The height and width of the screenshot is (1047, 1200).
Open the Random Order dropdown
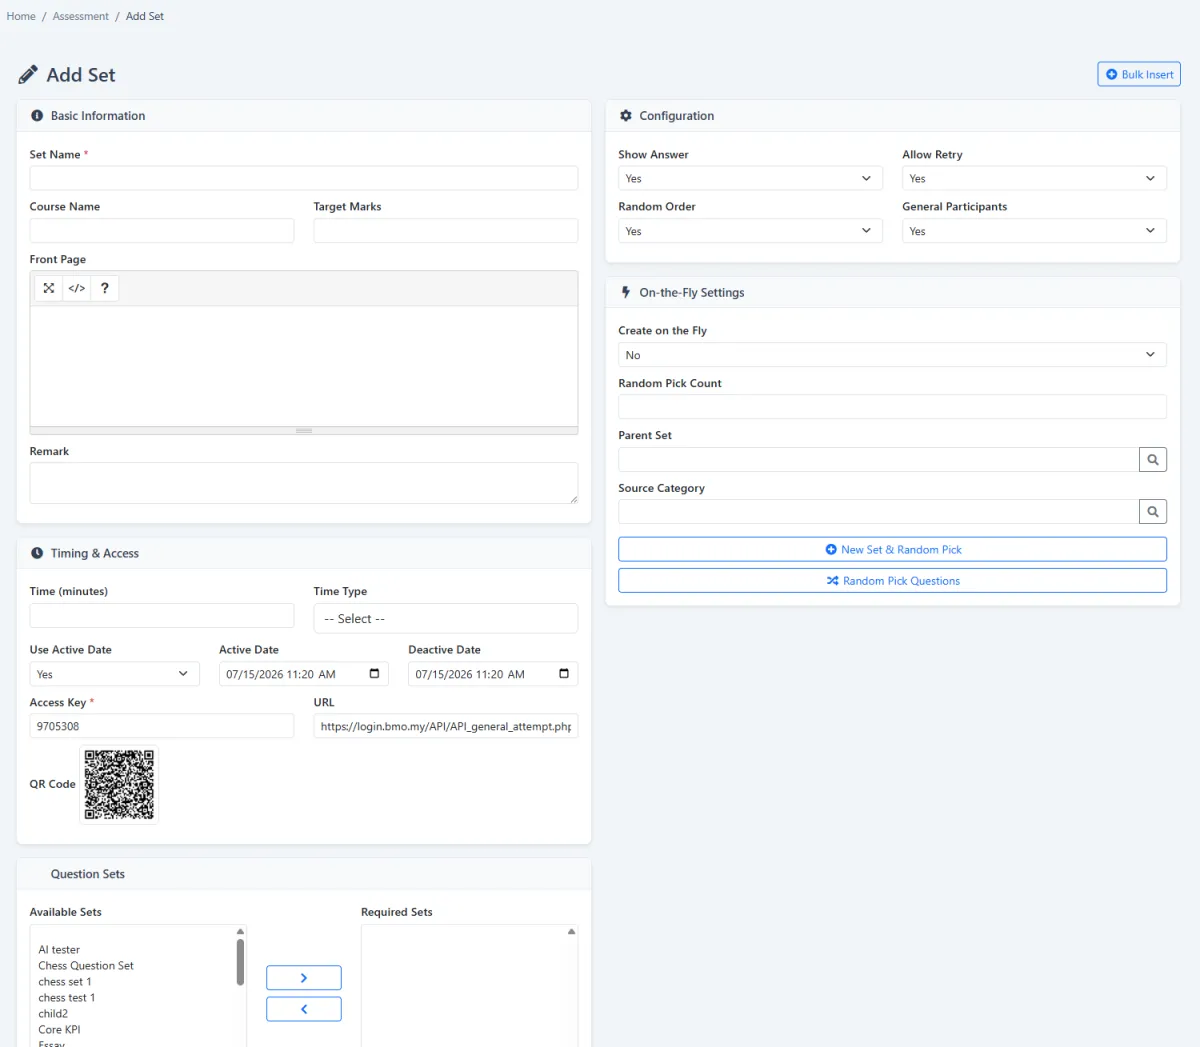750,231
